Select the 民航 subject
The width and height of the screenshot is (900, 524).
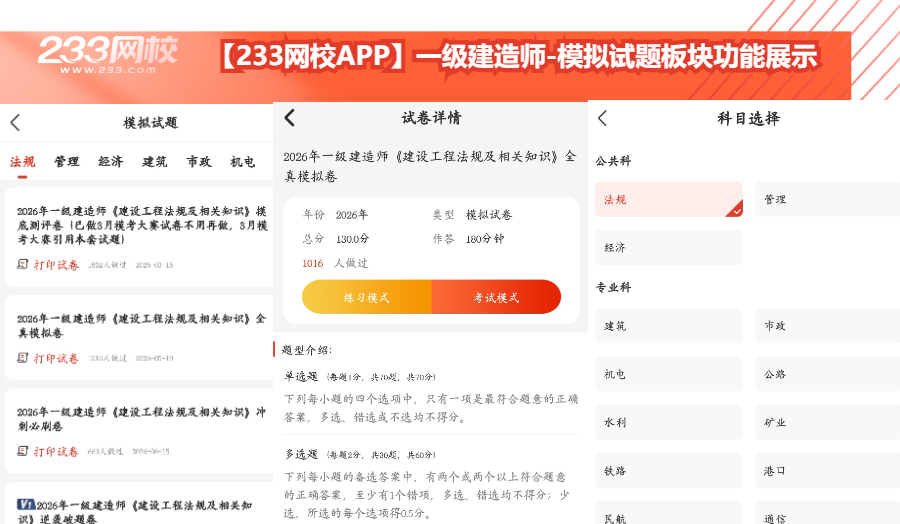click(x=669, y=513)
